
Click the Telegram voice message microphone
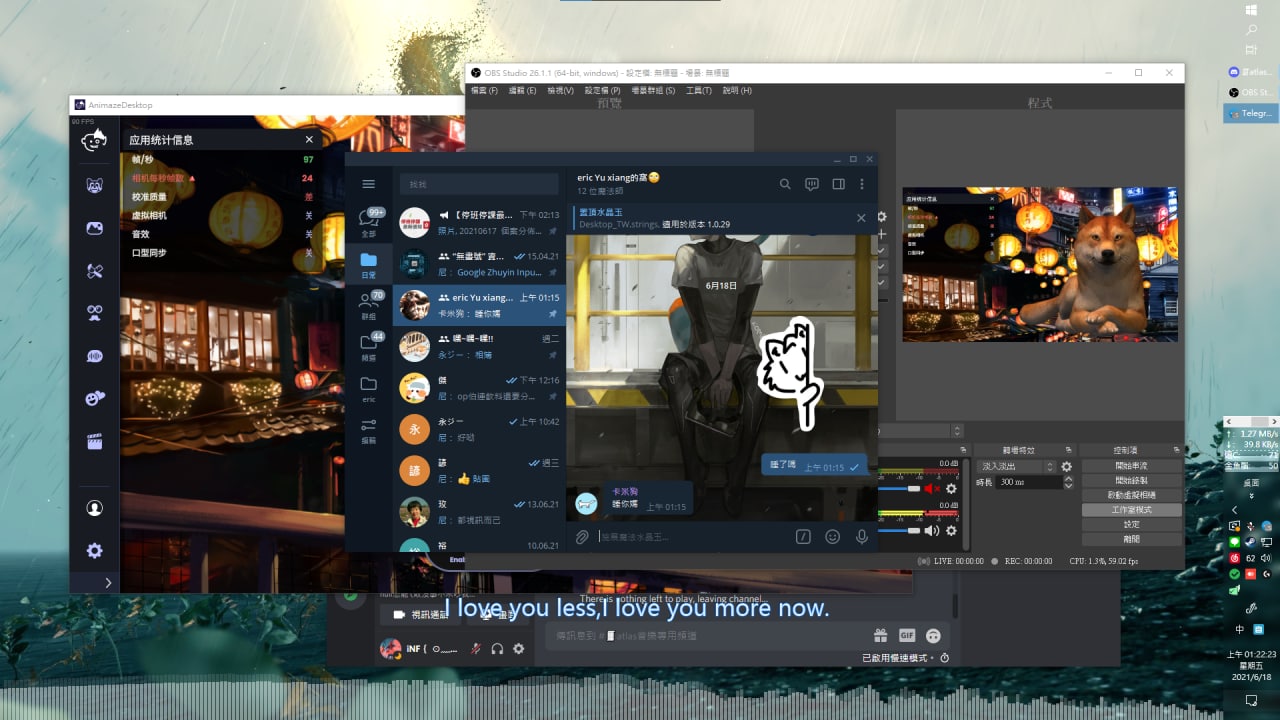[x=861, y=537]
